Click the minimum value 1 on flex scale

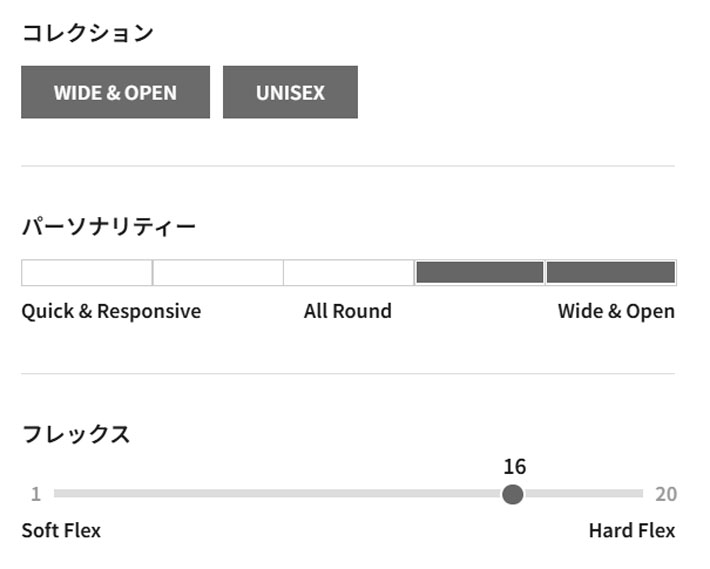pos(36,494)
